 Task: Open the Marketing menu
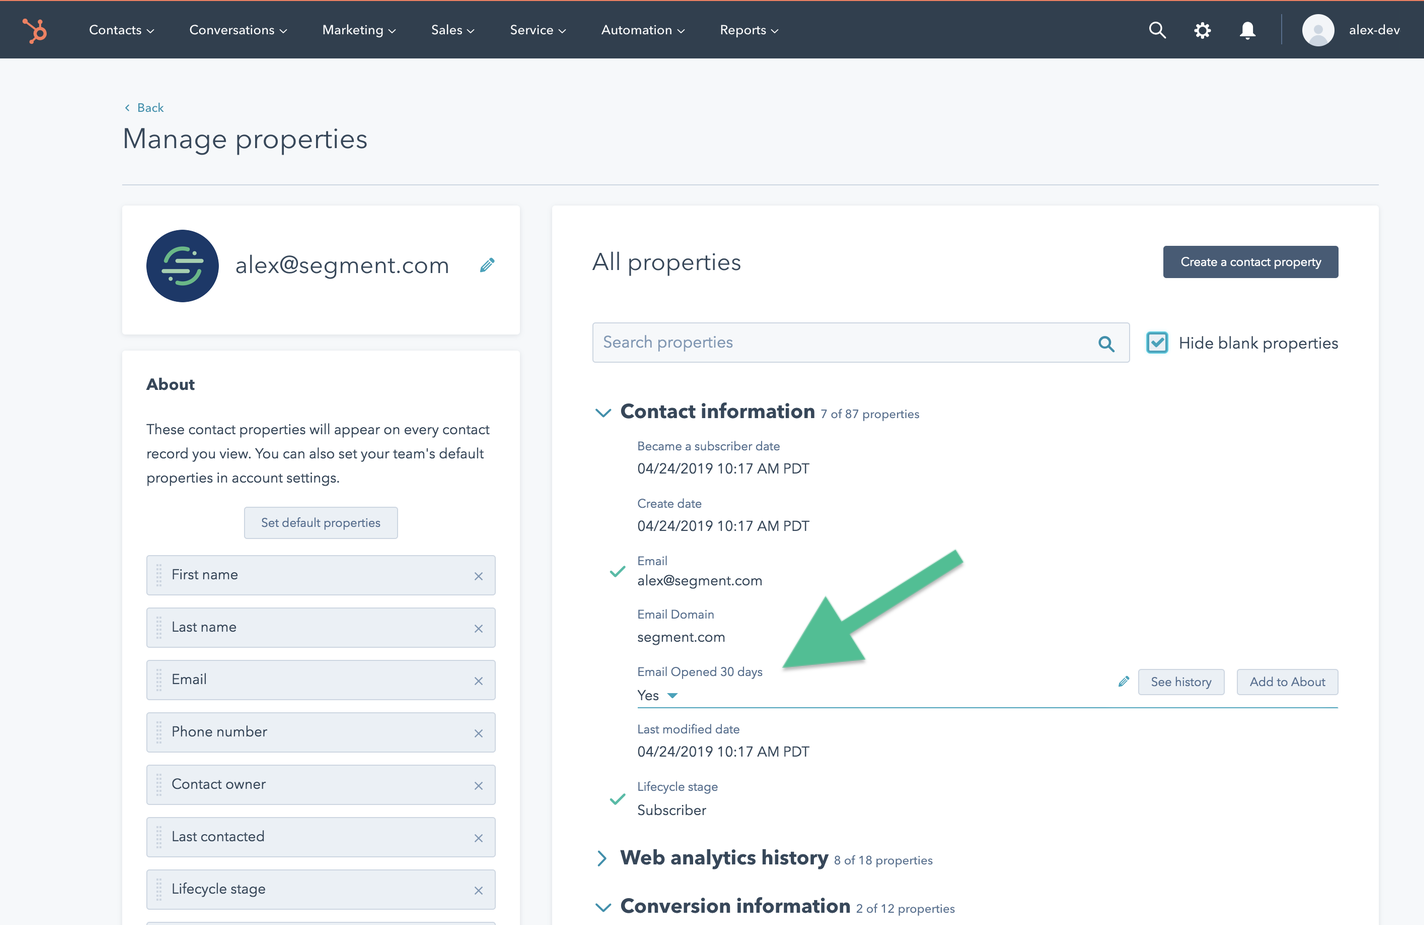point(358,30)
